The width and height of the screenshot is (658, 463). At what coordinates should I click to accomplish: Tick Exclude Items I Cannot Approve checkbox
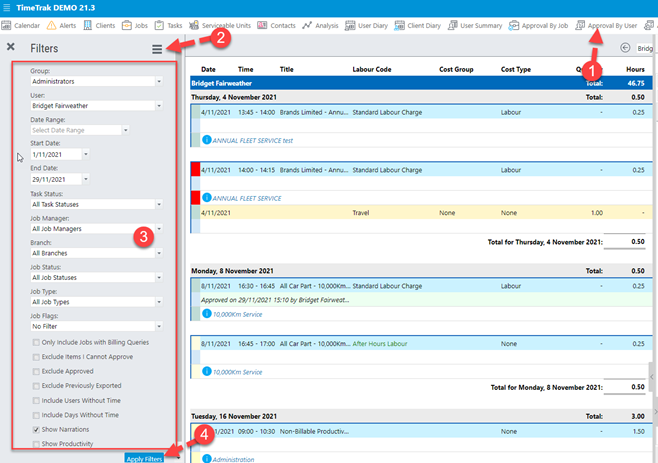tap(36, 357)
